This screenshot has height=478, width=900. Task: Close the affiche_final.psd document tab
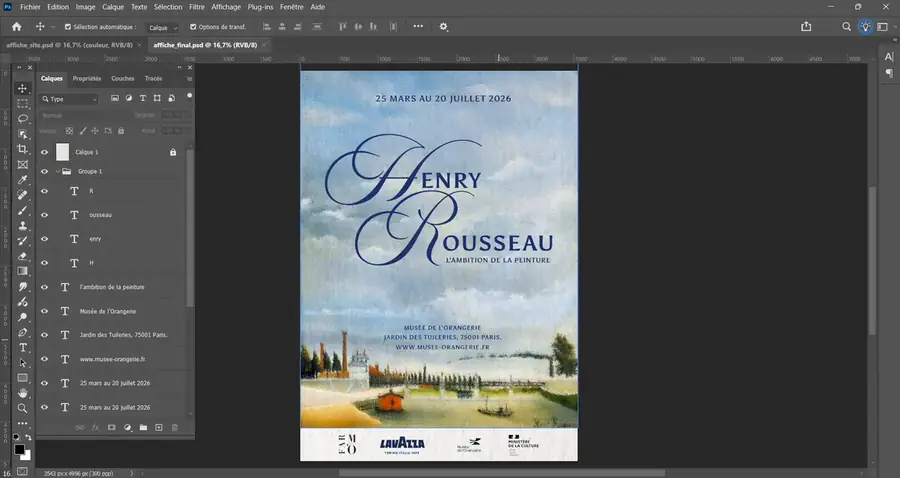pyautogui.click(x=263, y=45)
